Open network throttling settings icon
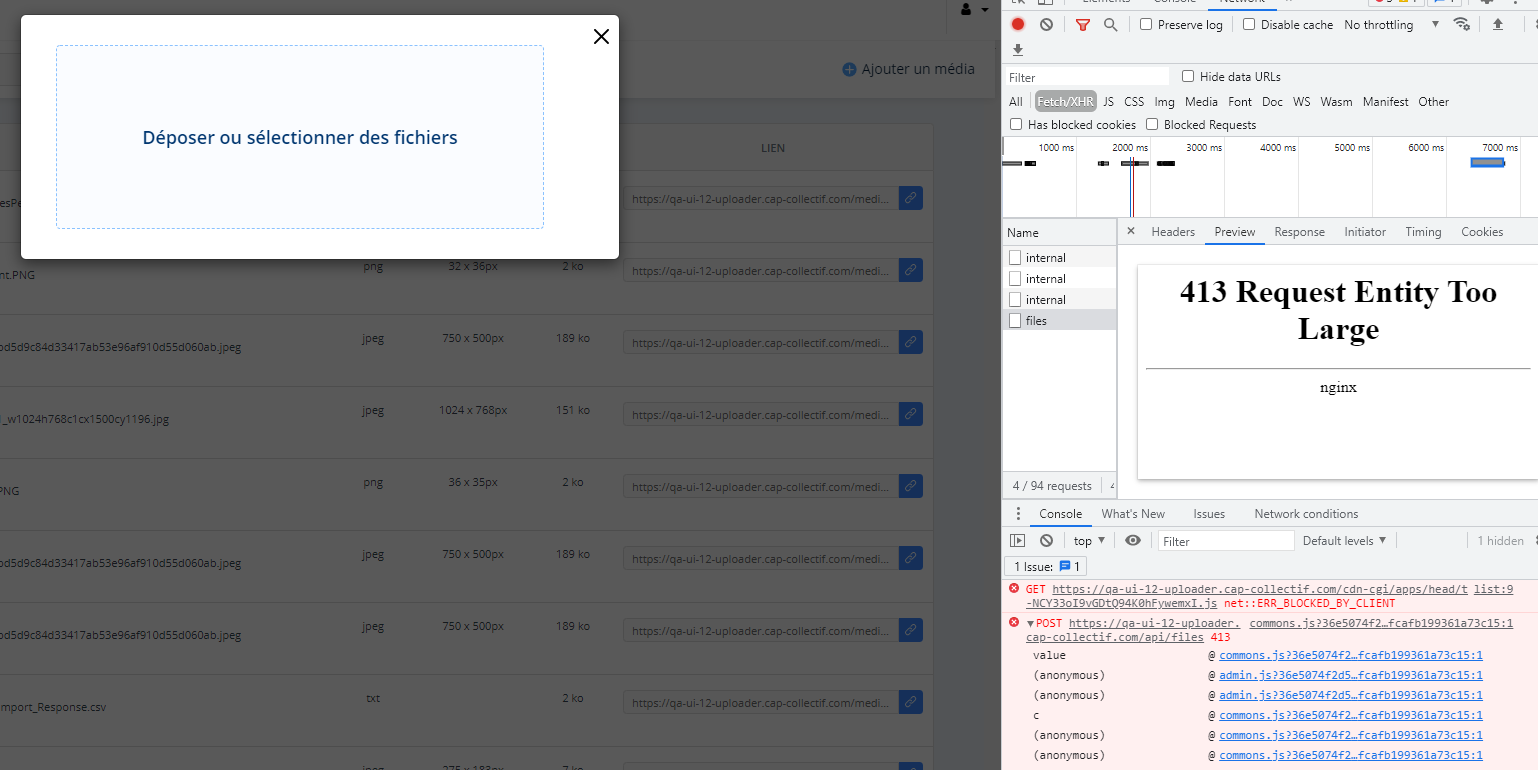The width and height of the screenshot is (1538, 770). coord(1462,24)
